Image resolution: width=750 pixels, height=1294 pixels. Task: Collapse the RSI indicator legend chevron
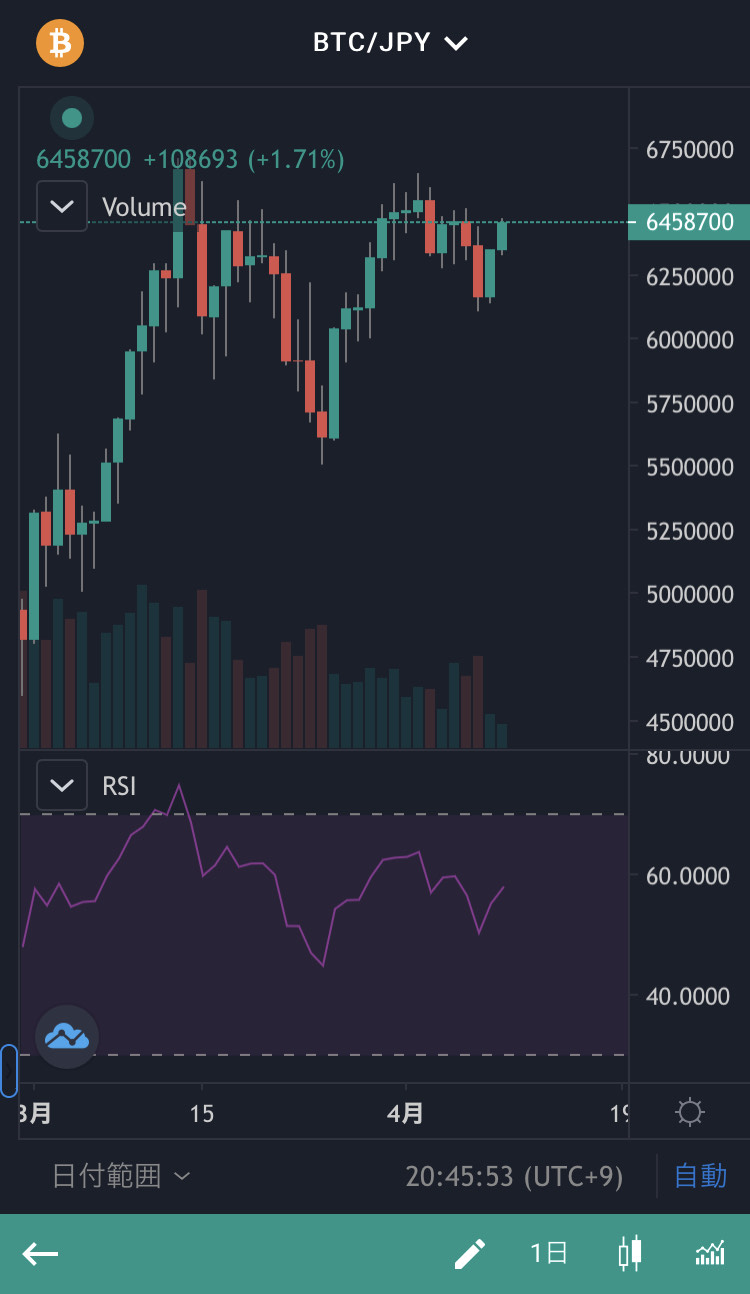[62, 785]
